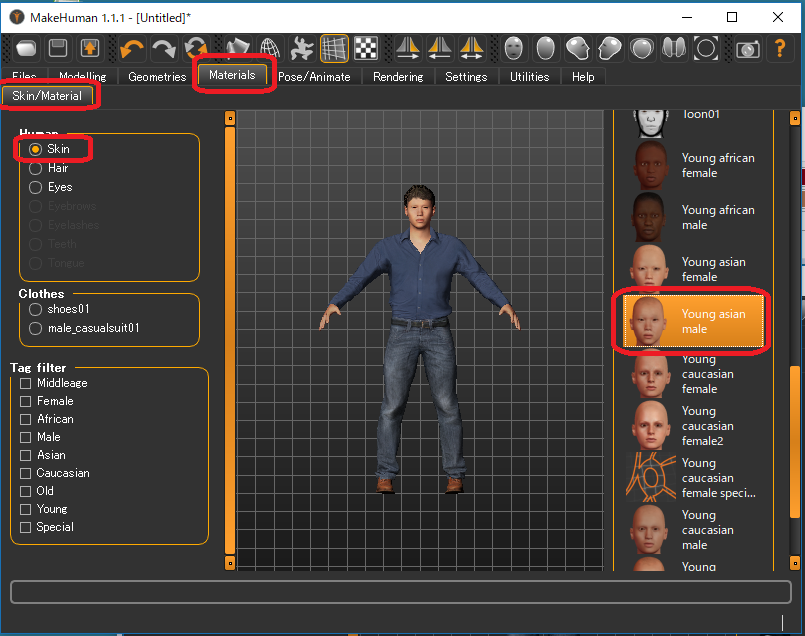The width and height of the screenshot is (805, 636).
Task: Click the Save floppy disk icon
Action: (x=58, y=48)
